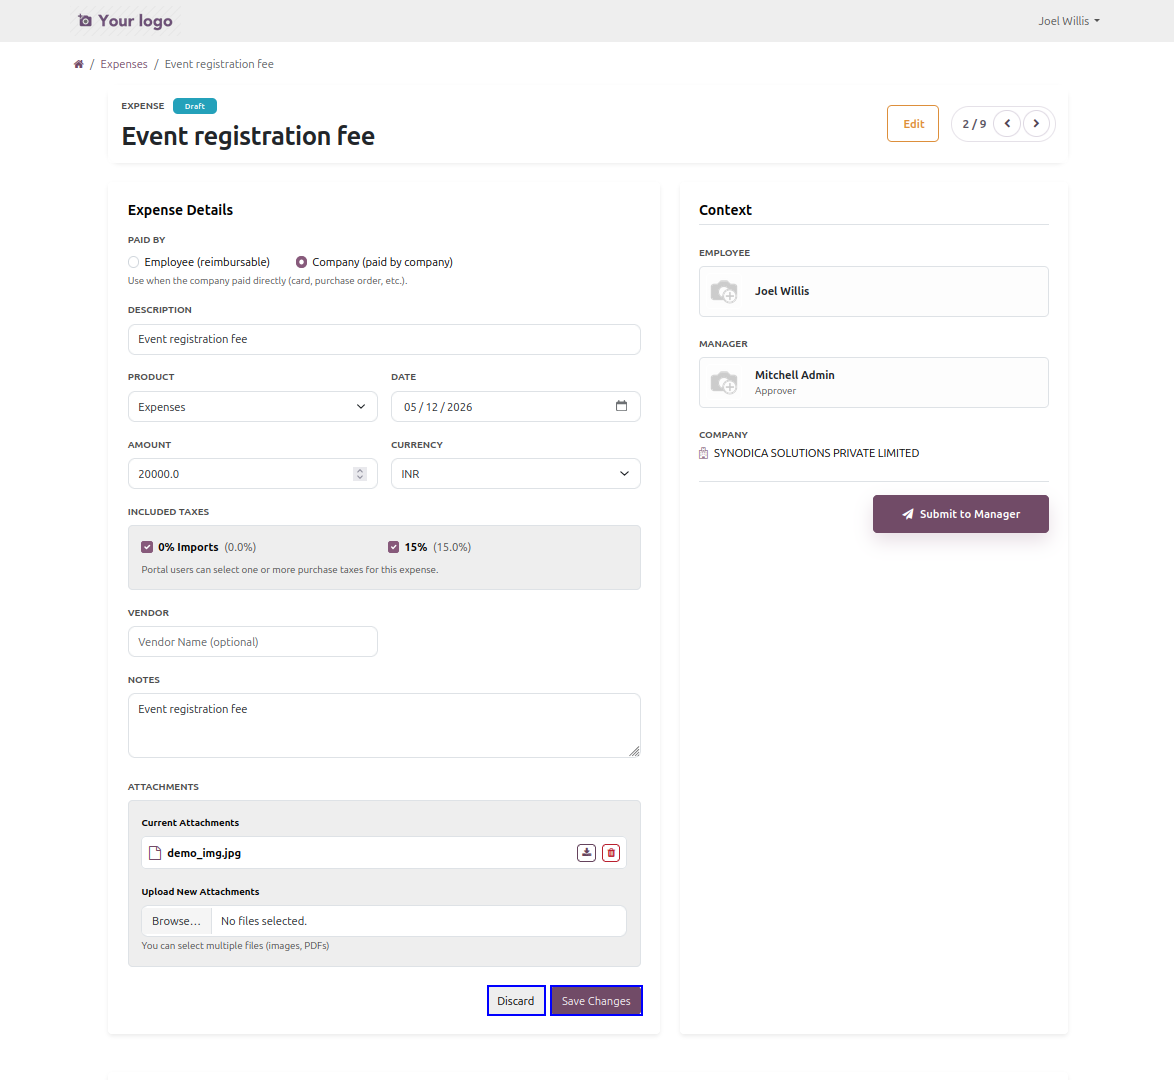The width and height of the screenshot is (1174, 1080).
Task: Go to the next expense record
Action: [1036, 124]
